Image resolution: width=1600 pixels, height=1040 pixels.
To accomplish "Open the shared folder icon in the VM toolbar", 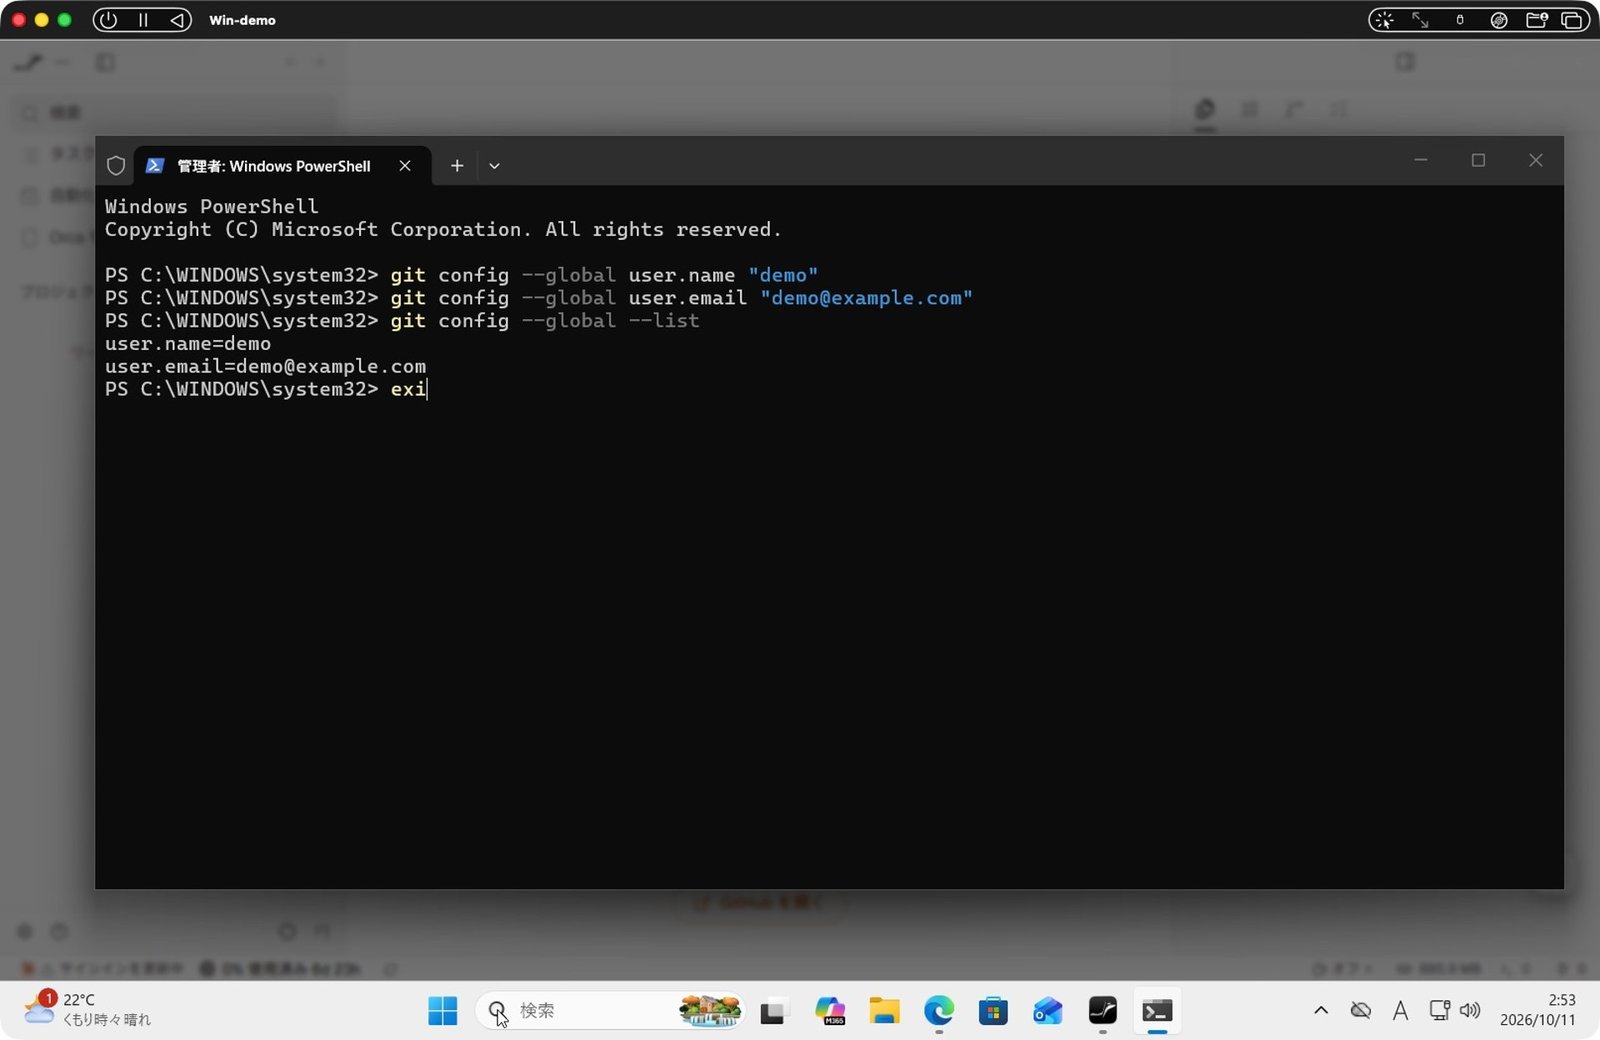I will [1537, 20].
